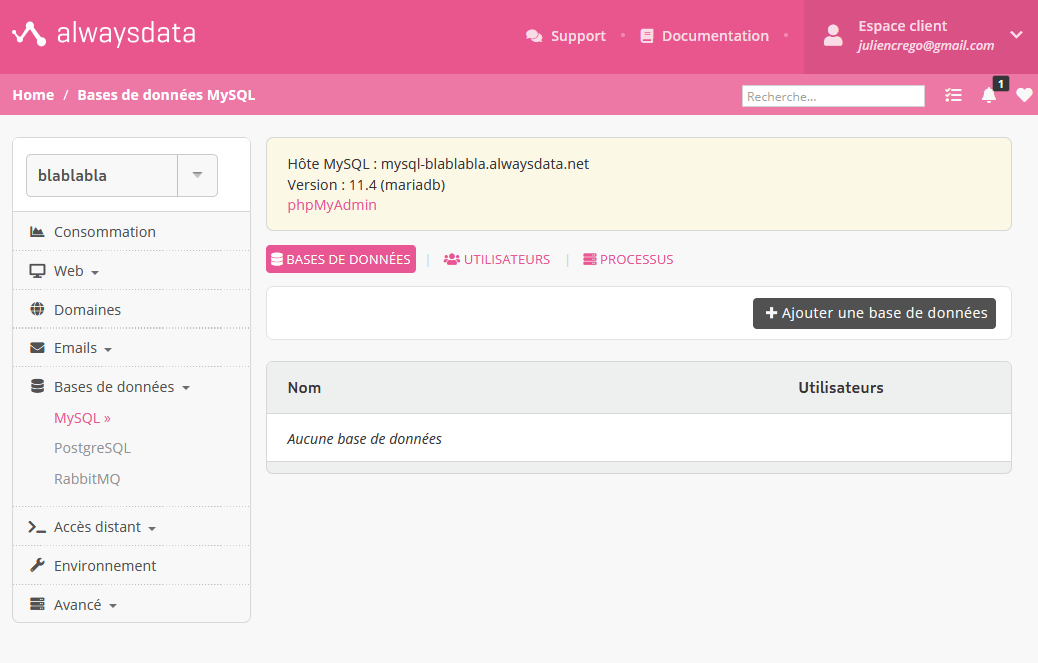Click the heart favorites icon
This screenshot has height=663, width=1038.
1024,95
